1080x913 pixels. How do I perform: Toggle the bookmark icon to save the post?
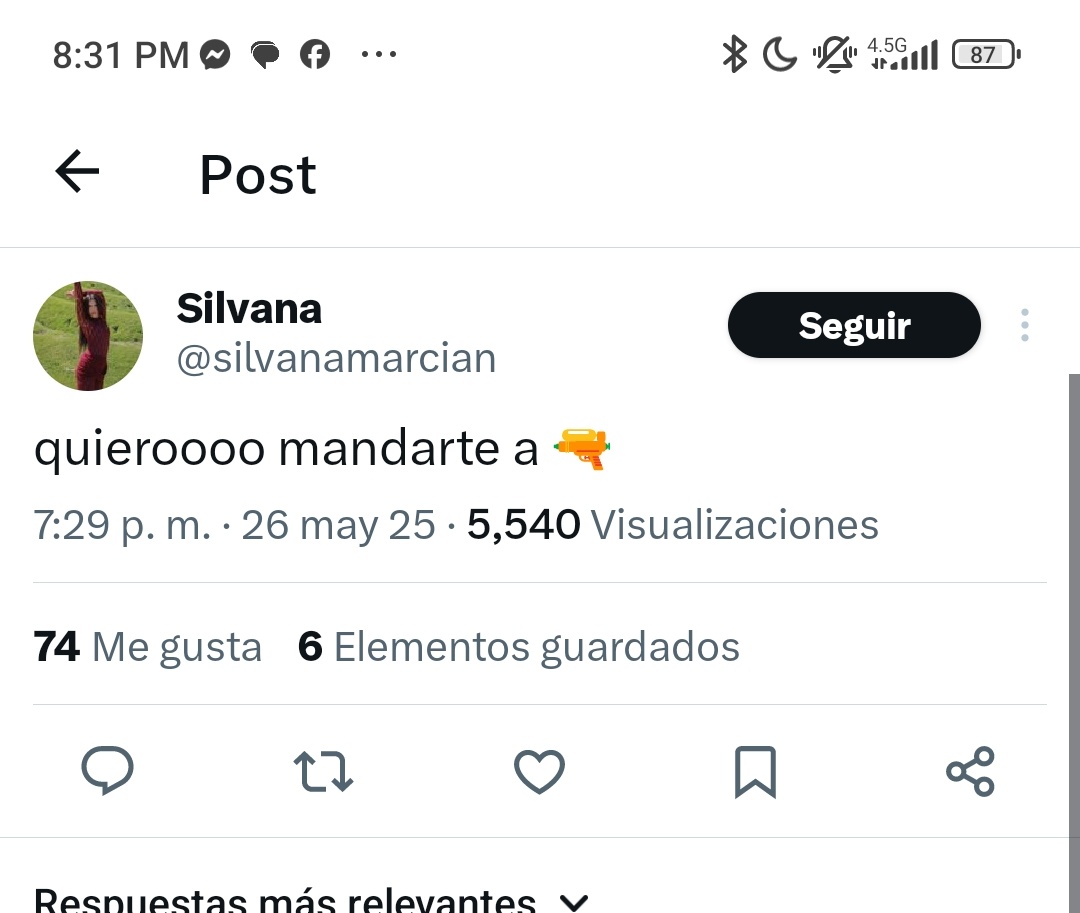(x=756, y=772)
